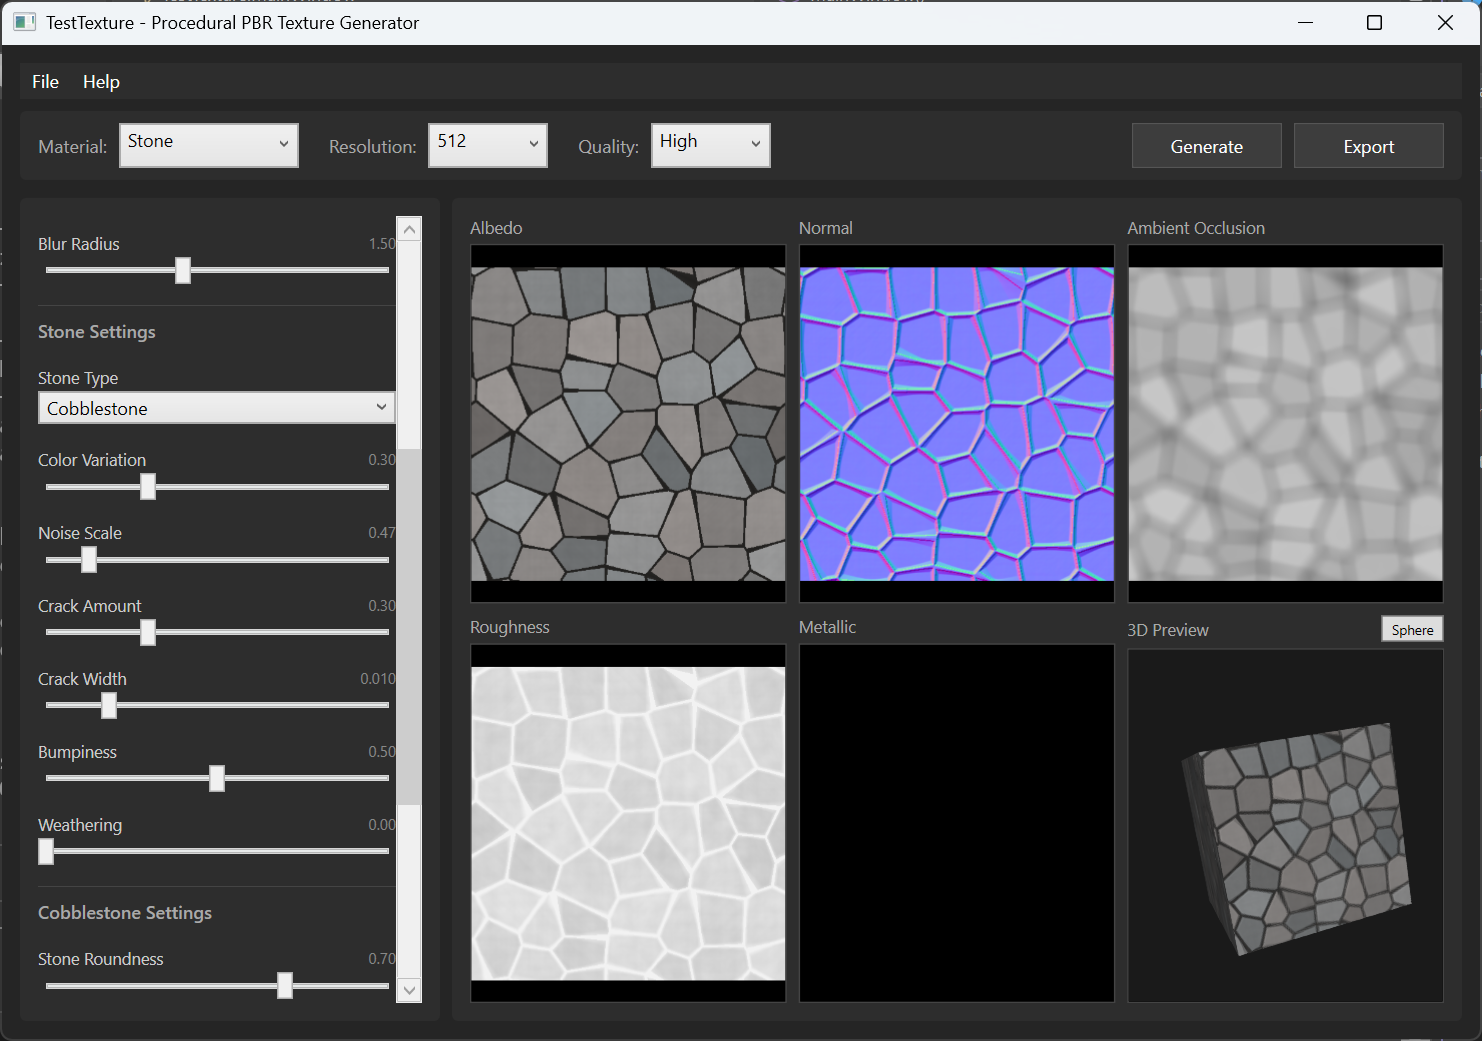
Task: Click the Bumpiness slider thumb
Action: pos(217,779)
